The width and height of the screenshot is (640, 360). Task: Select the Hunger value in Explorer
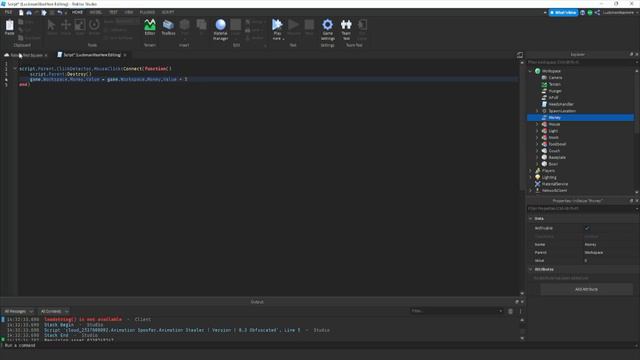(555, 91)
